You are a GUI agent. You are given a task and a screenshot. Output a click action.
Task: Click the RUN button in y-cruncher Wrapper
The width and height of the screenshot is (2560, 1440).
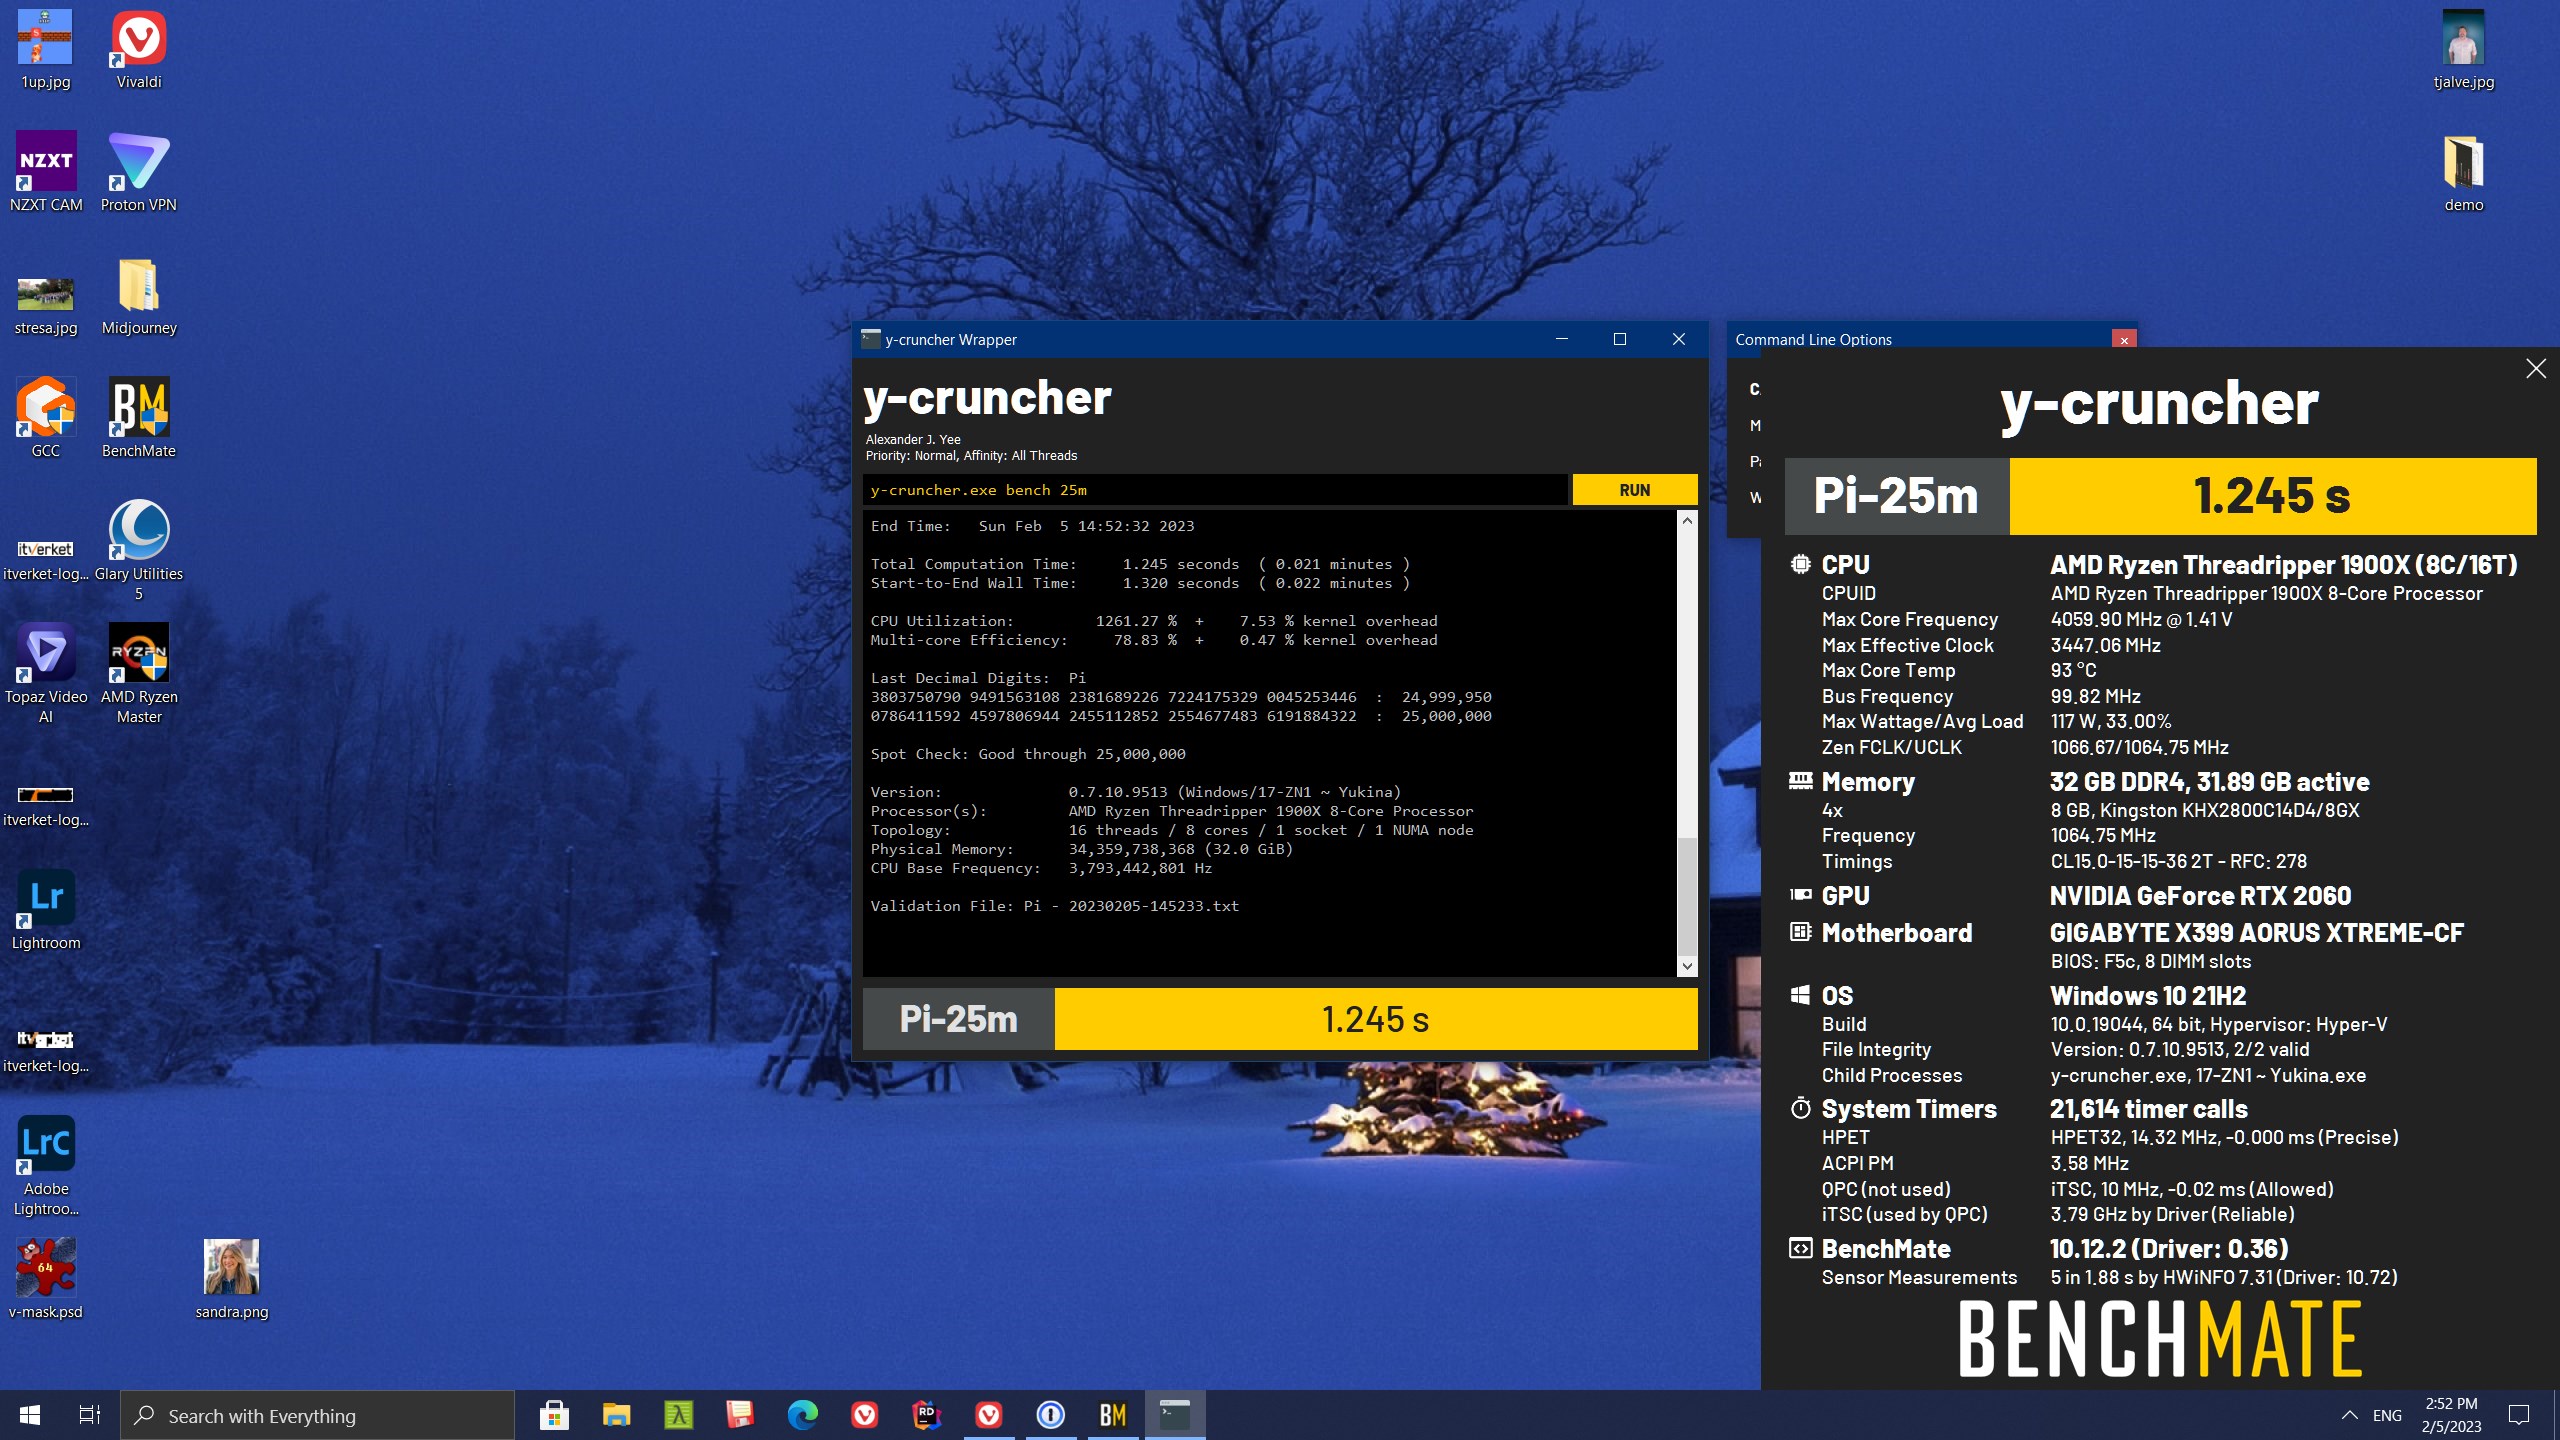tap(1635, 490)
